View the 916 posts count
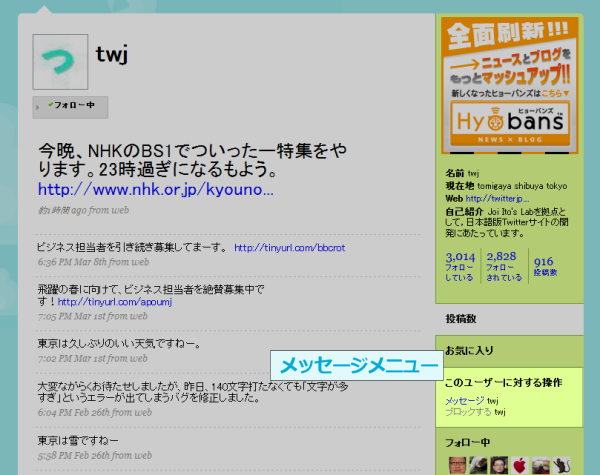The image size is (600, 475). click(545, 266)
